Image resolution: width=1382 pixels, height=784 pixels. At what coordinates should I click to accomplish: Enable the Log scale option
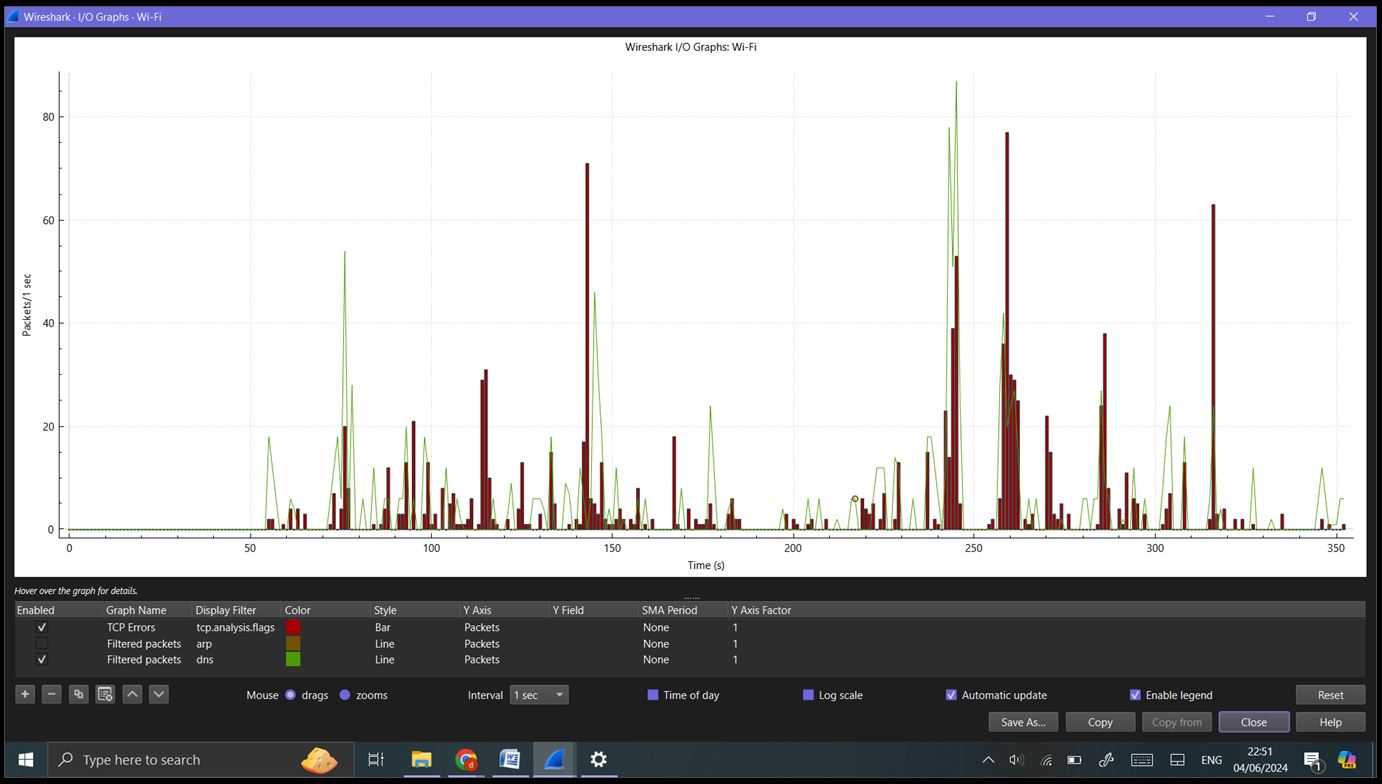coord(808,694)
